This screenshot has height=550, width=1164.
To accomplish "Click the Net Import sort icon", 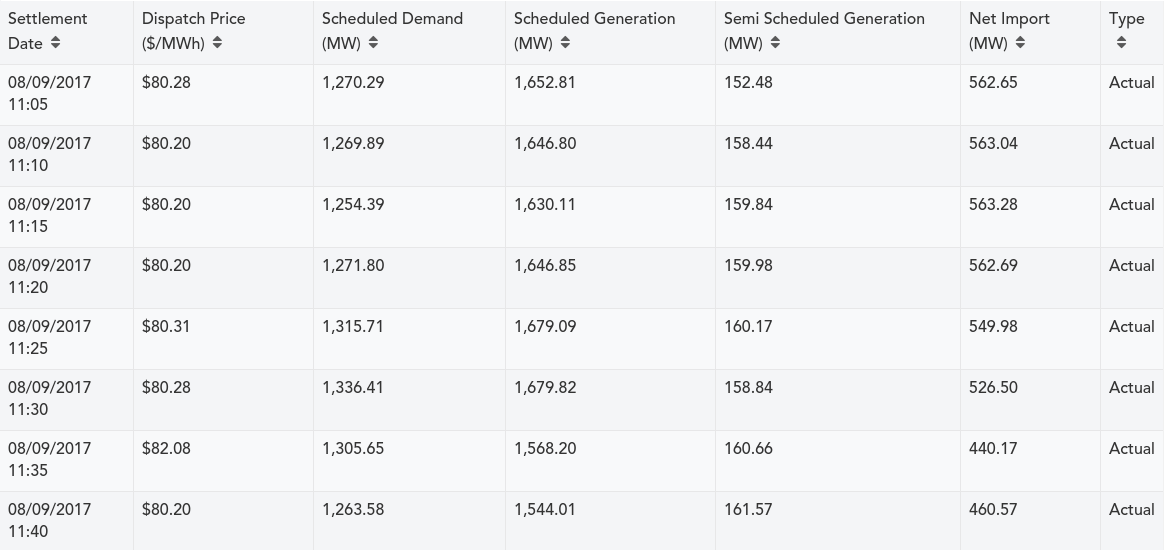I will tap(1020, 43).
